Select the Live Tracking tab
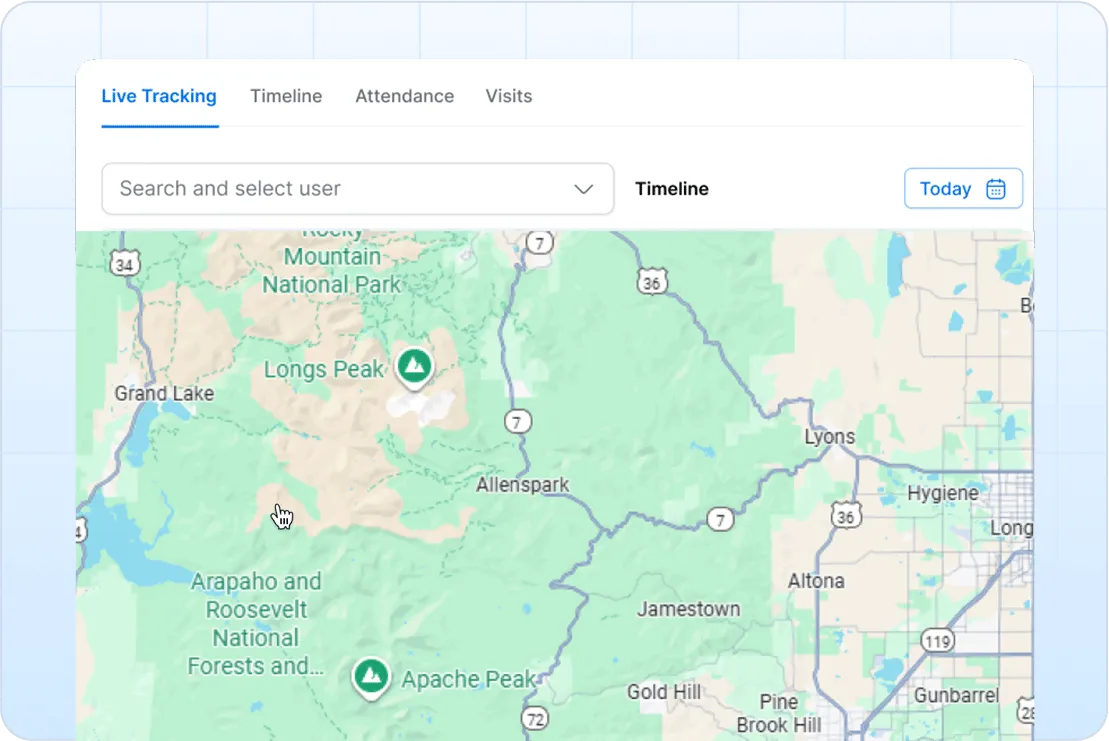The width and height of the screenshot is (1109, 741). point(159,96)
